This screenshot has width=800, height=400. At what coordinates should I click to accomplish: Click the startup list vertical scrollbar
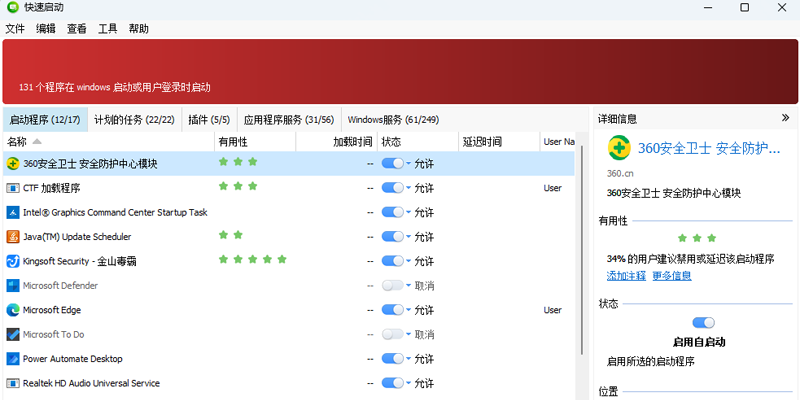(582, 250)
